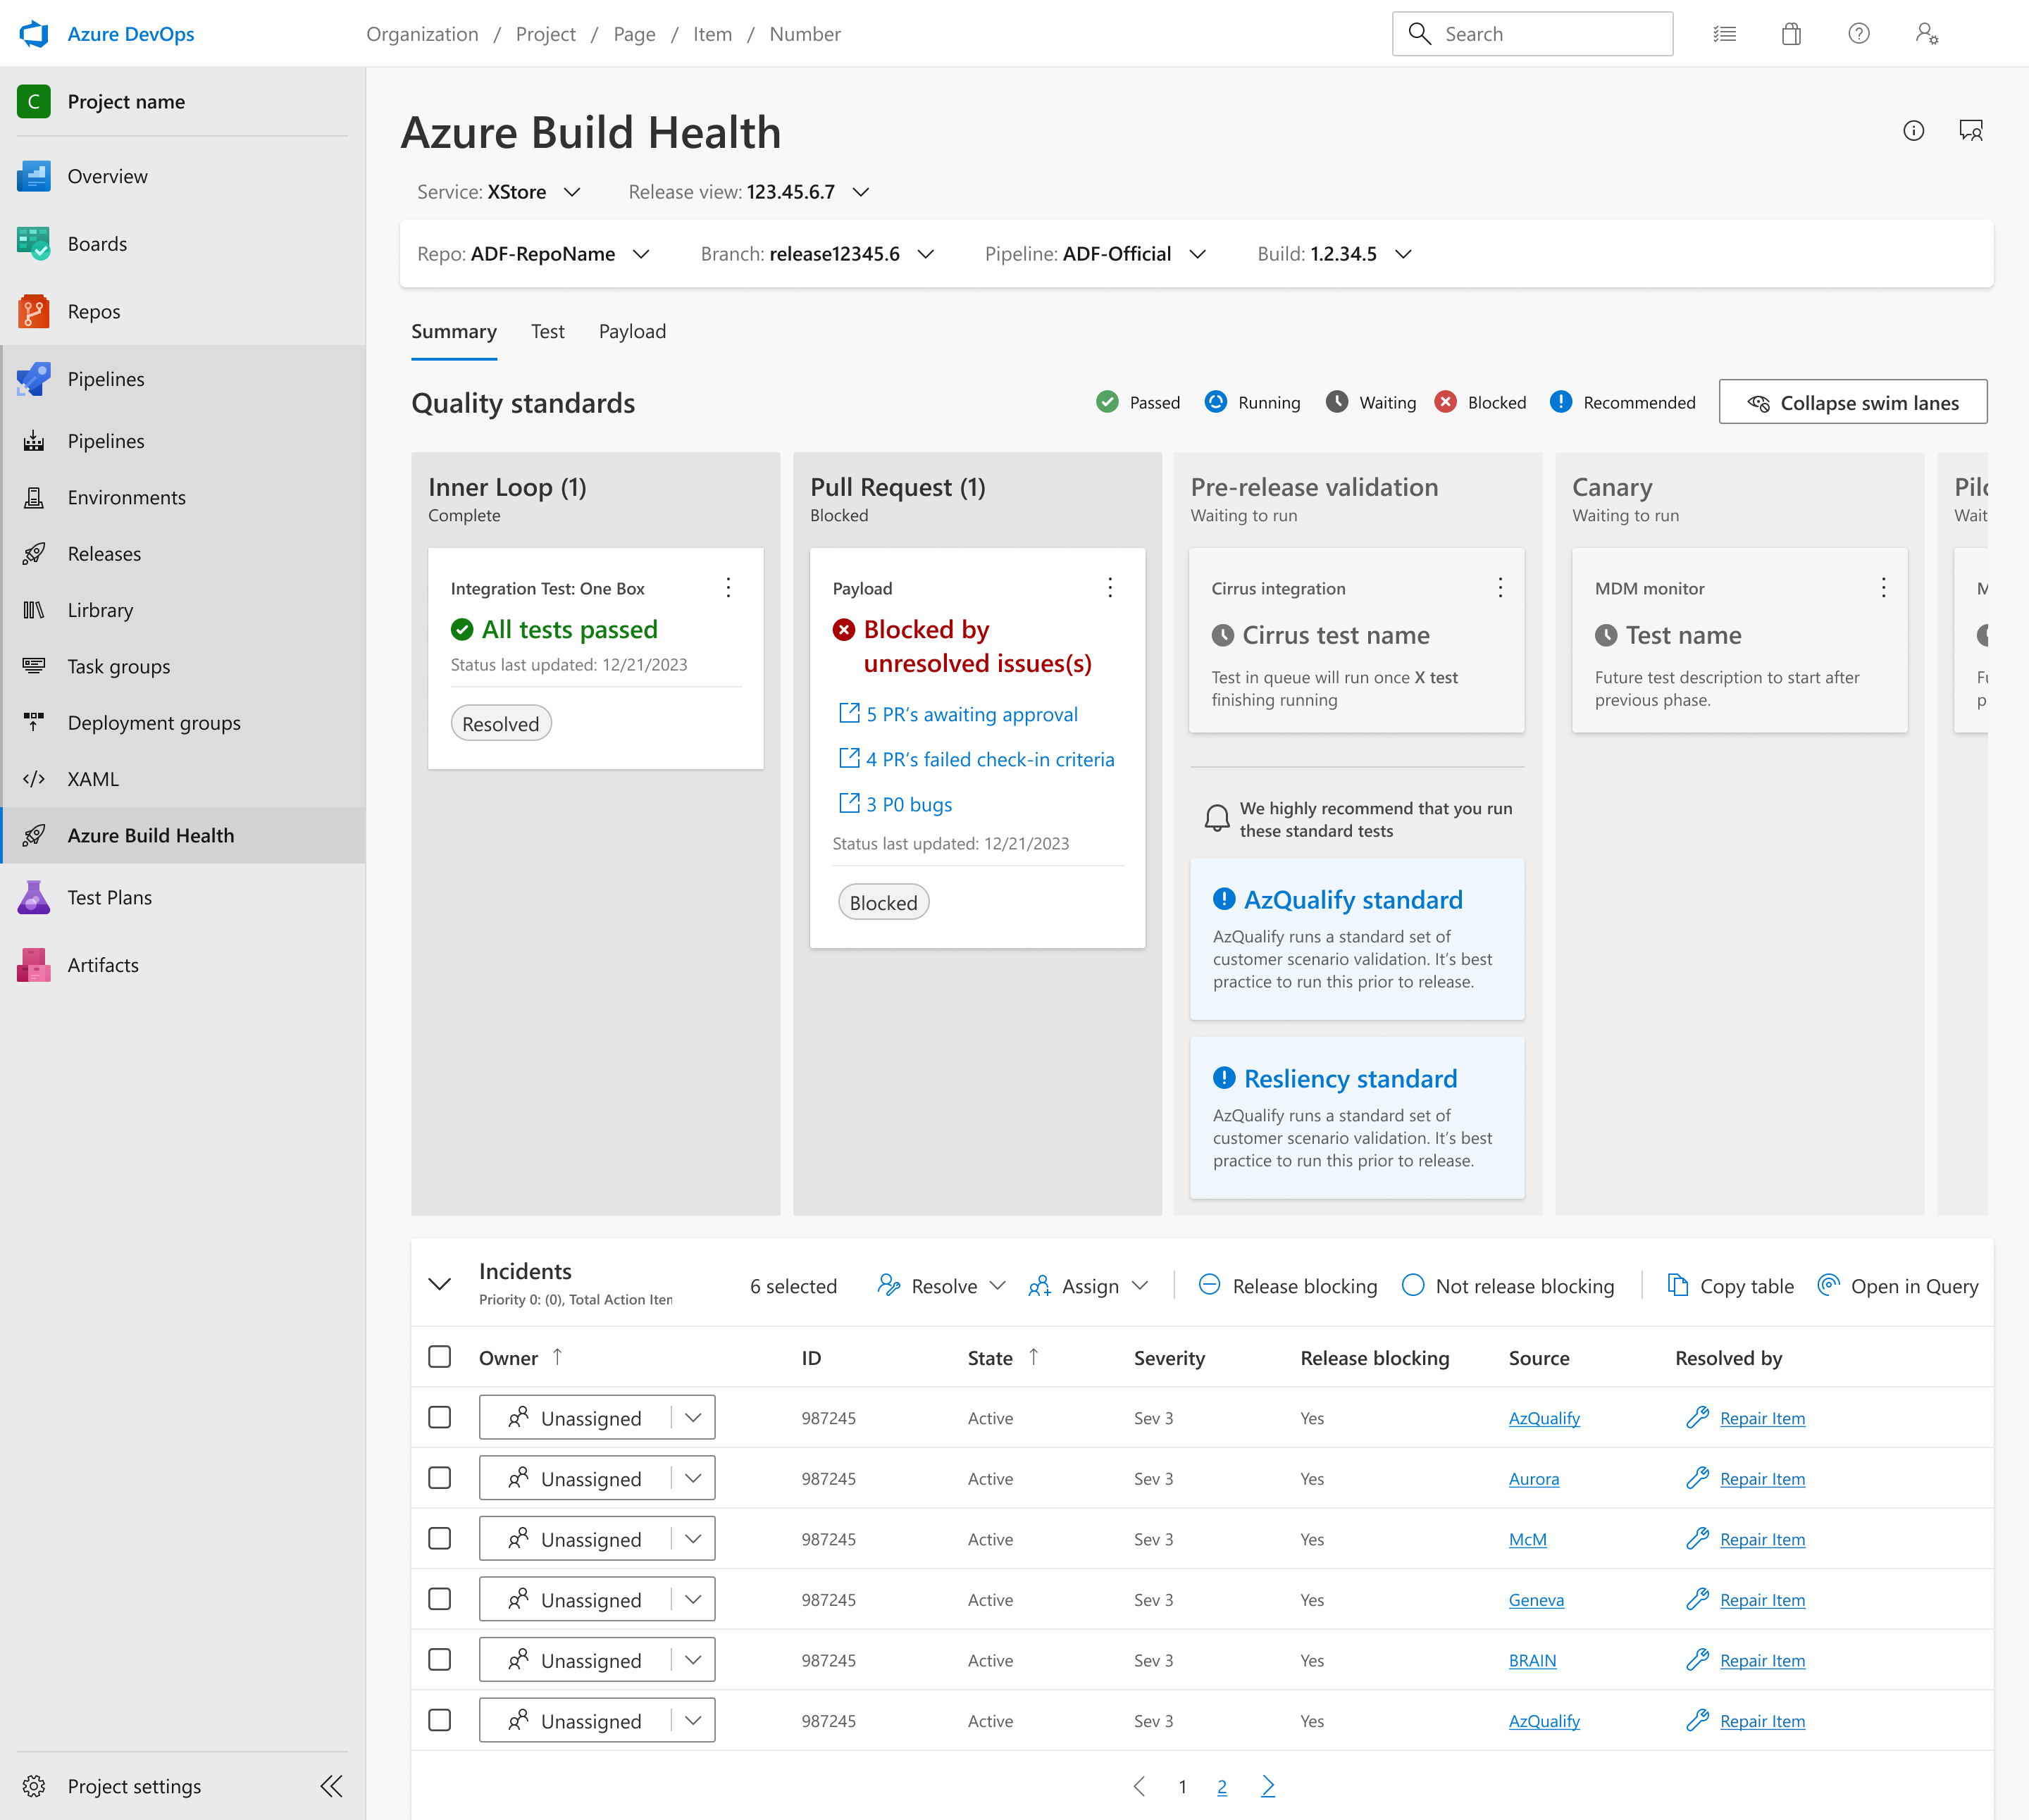Open more options on Integration Test card
Image resolution: width=2029 pixels, height=1820 pixels.
(728, 588)
